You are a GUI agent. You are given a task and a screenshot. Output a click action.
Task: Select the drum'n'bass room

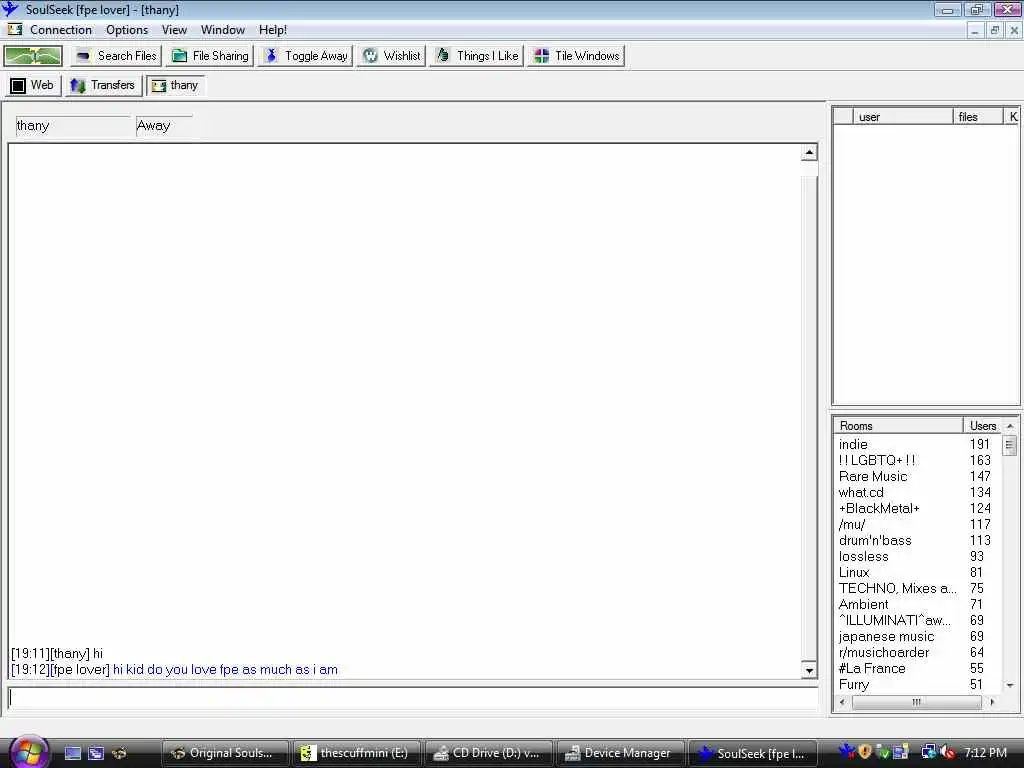pos(917,541)
